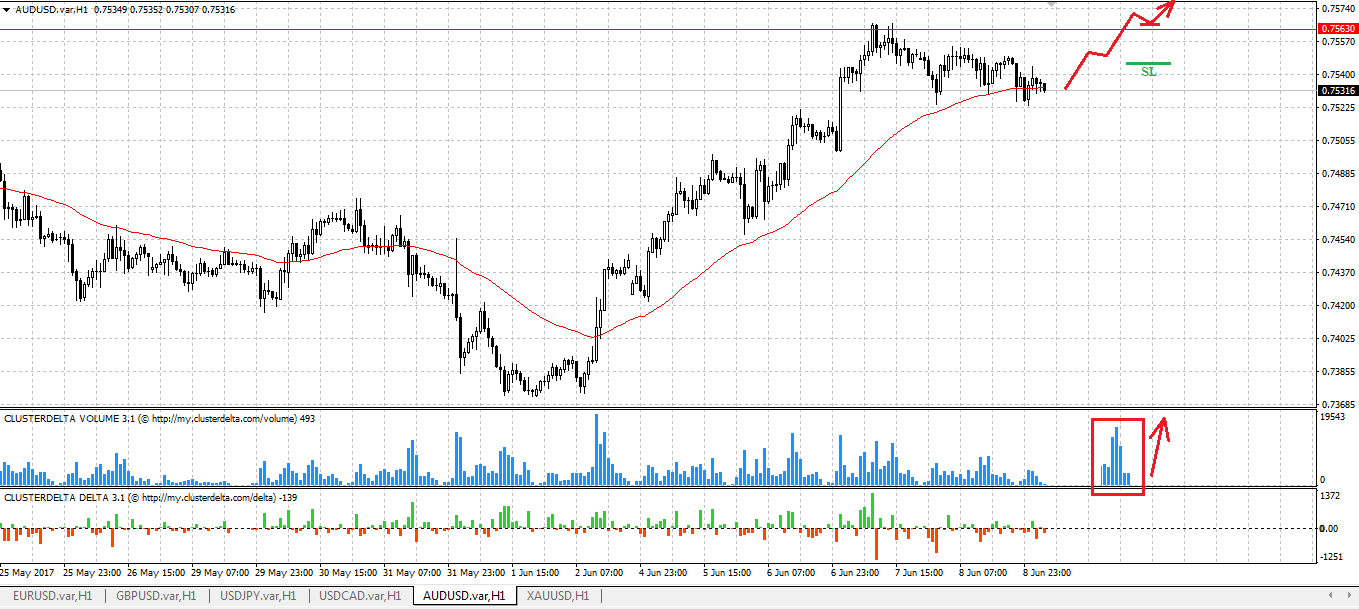Click the 29 May 07:00 time label

[x=218, y=574]
